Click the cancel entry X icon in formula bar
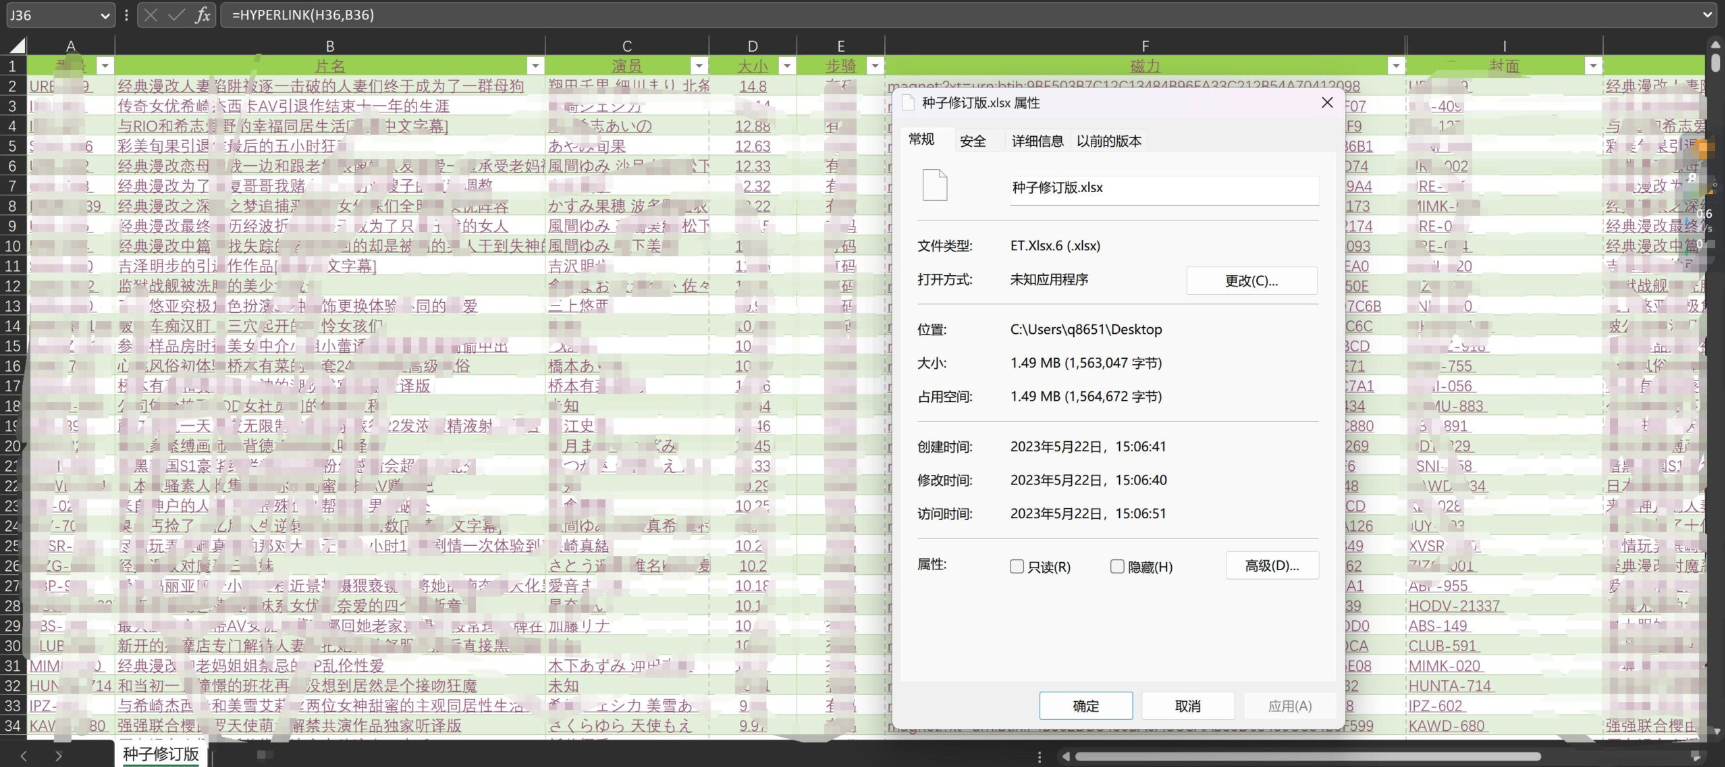This screenshot has width=1725, height=767. coord(150,15)
